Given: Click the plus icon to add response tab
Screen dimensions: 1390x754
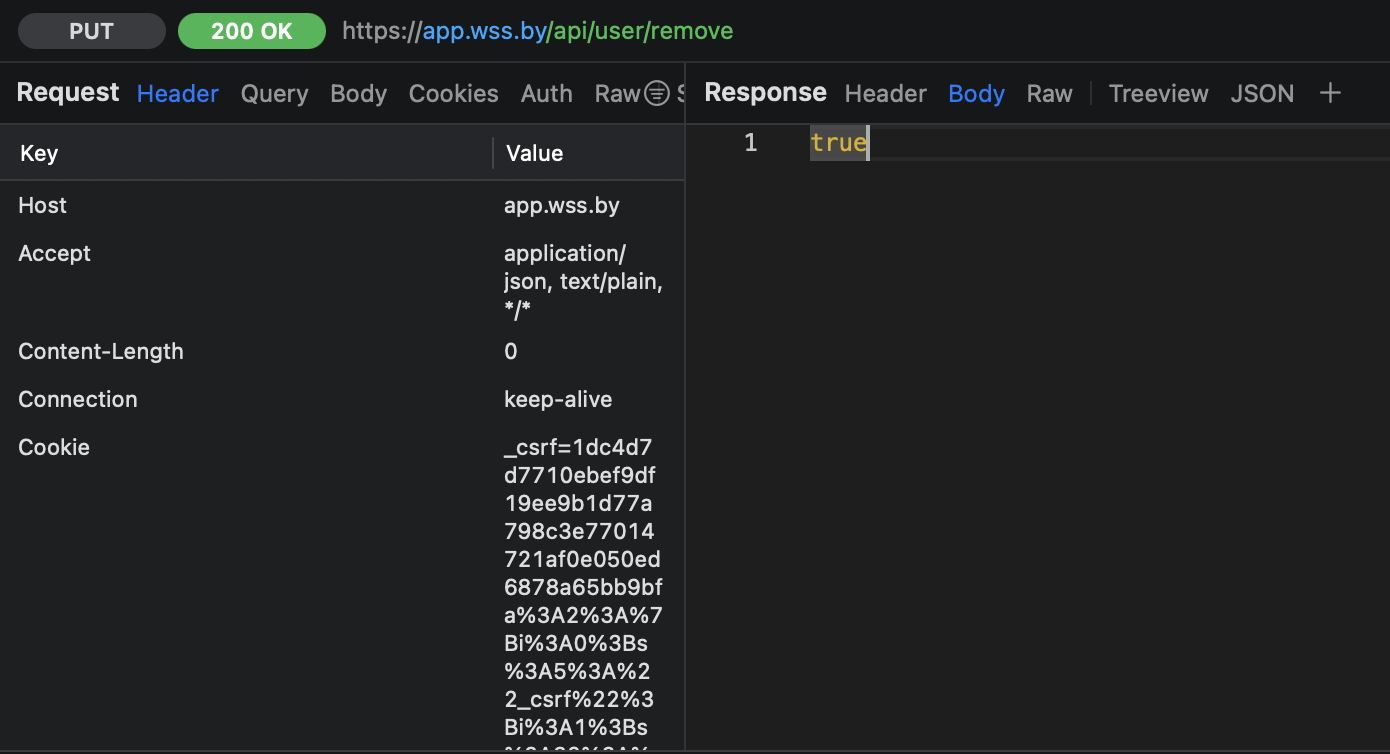Looking at the screenshot, I should pyautogui.click(x=1329, y=93).
